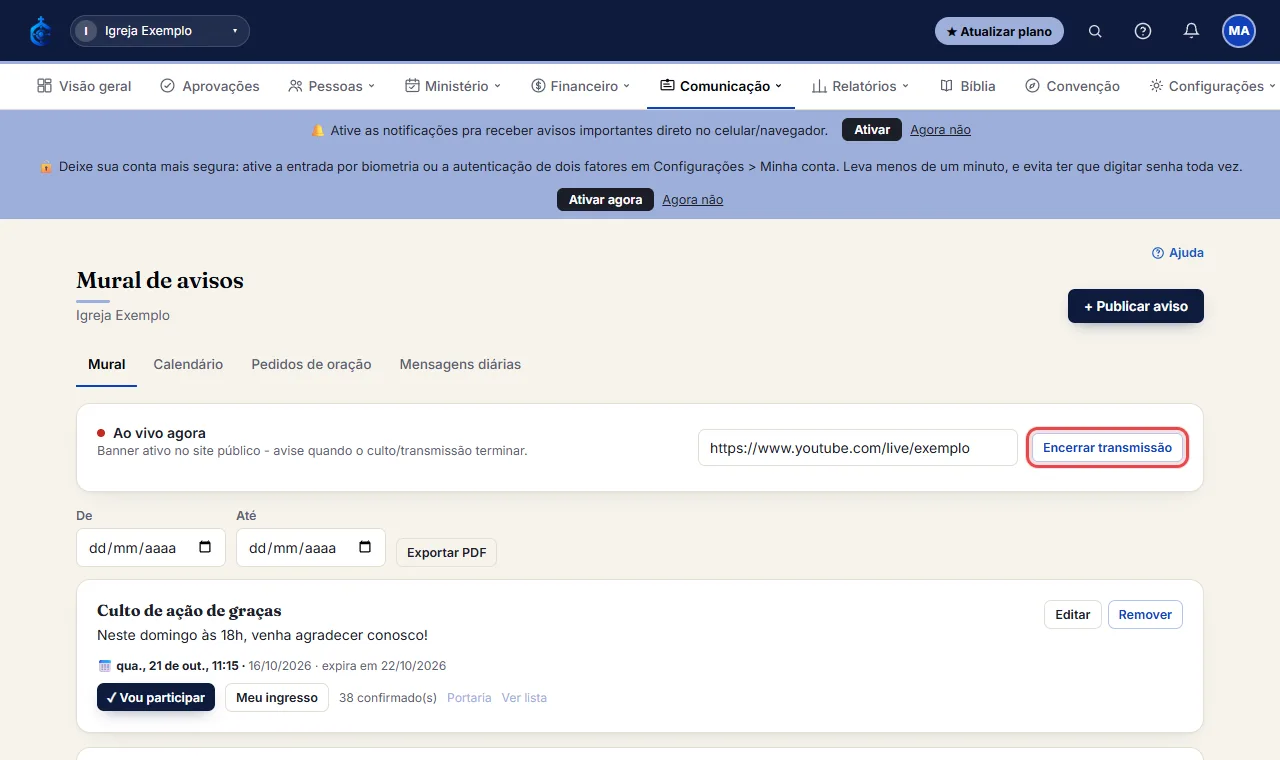Expand the Configurações menu
1280x760 pixels.
pos(1213,86)
